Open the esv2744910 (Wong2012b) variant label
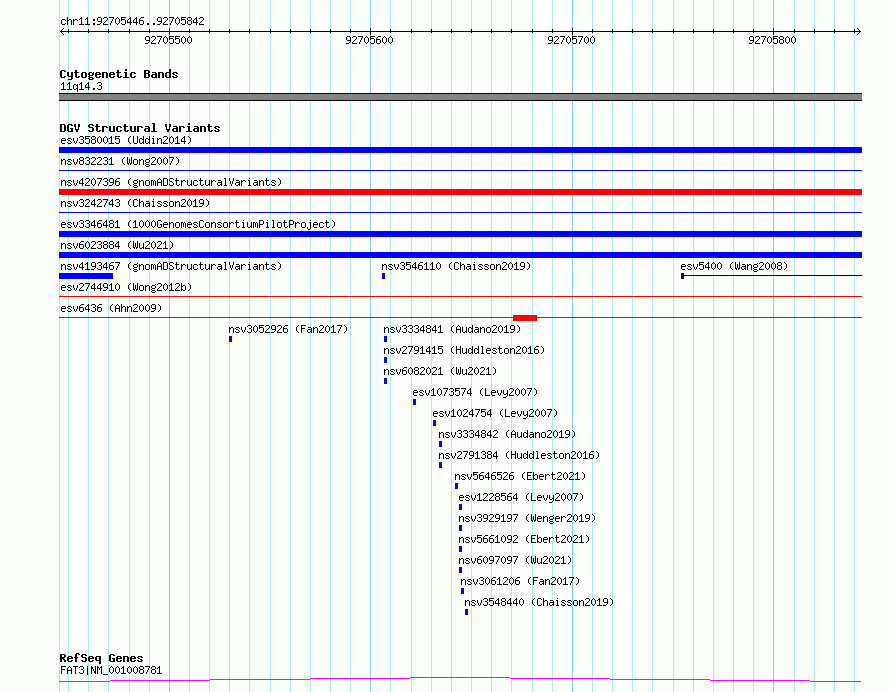The image size is (890, 692). point(126,287)
